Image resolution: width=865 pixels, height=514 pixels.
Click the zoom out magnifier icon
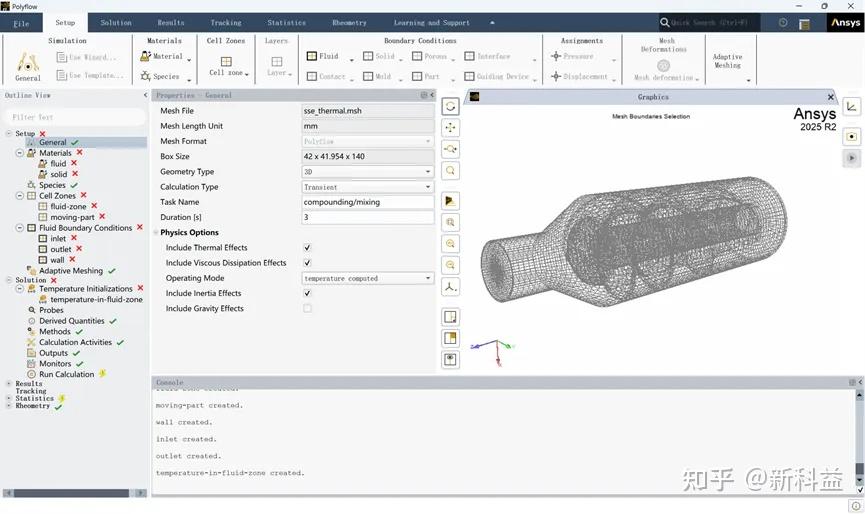tap(450, 265)
